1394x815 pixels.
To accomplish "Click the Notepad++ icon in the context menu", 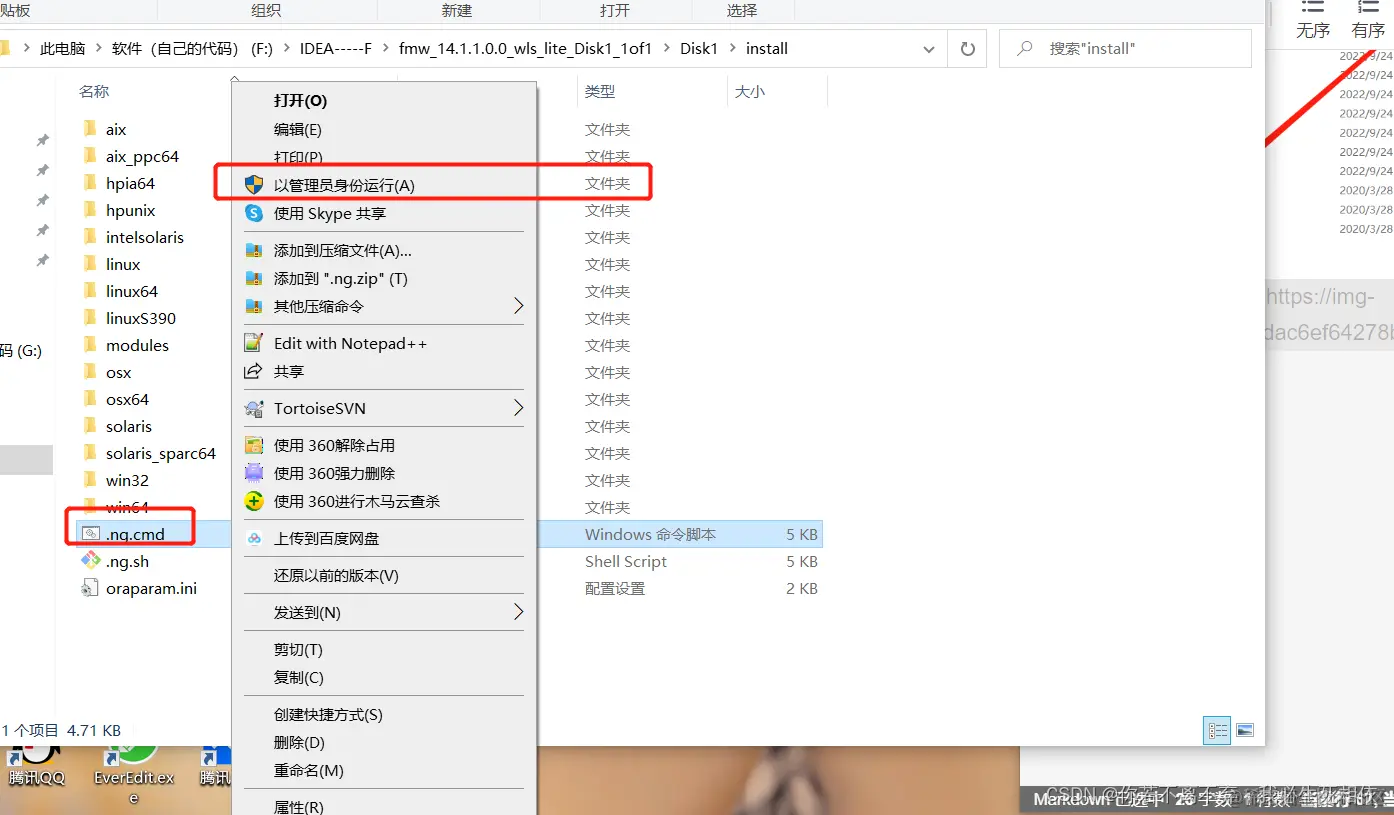I will tap(252, 343).
